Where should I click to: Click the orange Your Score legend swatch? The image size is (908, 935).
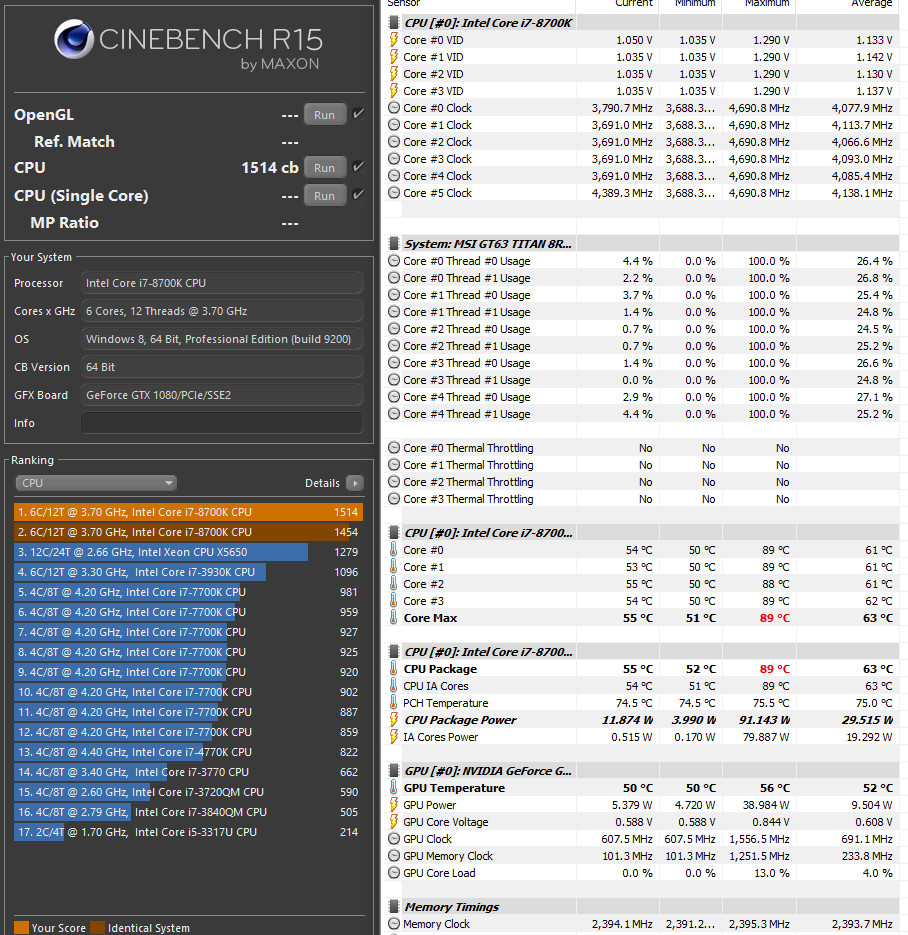coord(21,928)
